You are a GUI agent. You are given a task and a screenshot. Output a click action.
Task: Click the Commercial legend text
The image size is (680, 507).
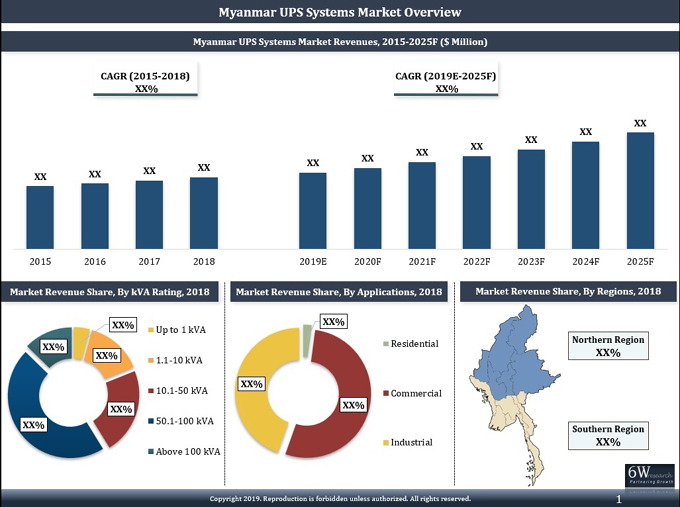416,393
